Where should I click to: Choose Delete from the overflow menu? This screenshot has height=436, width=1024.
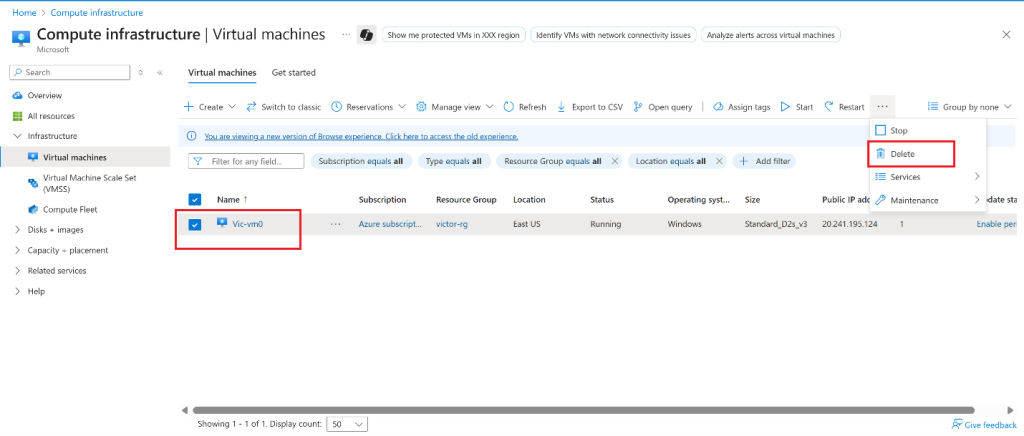pyautogui.click(x=927, y=154)
